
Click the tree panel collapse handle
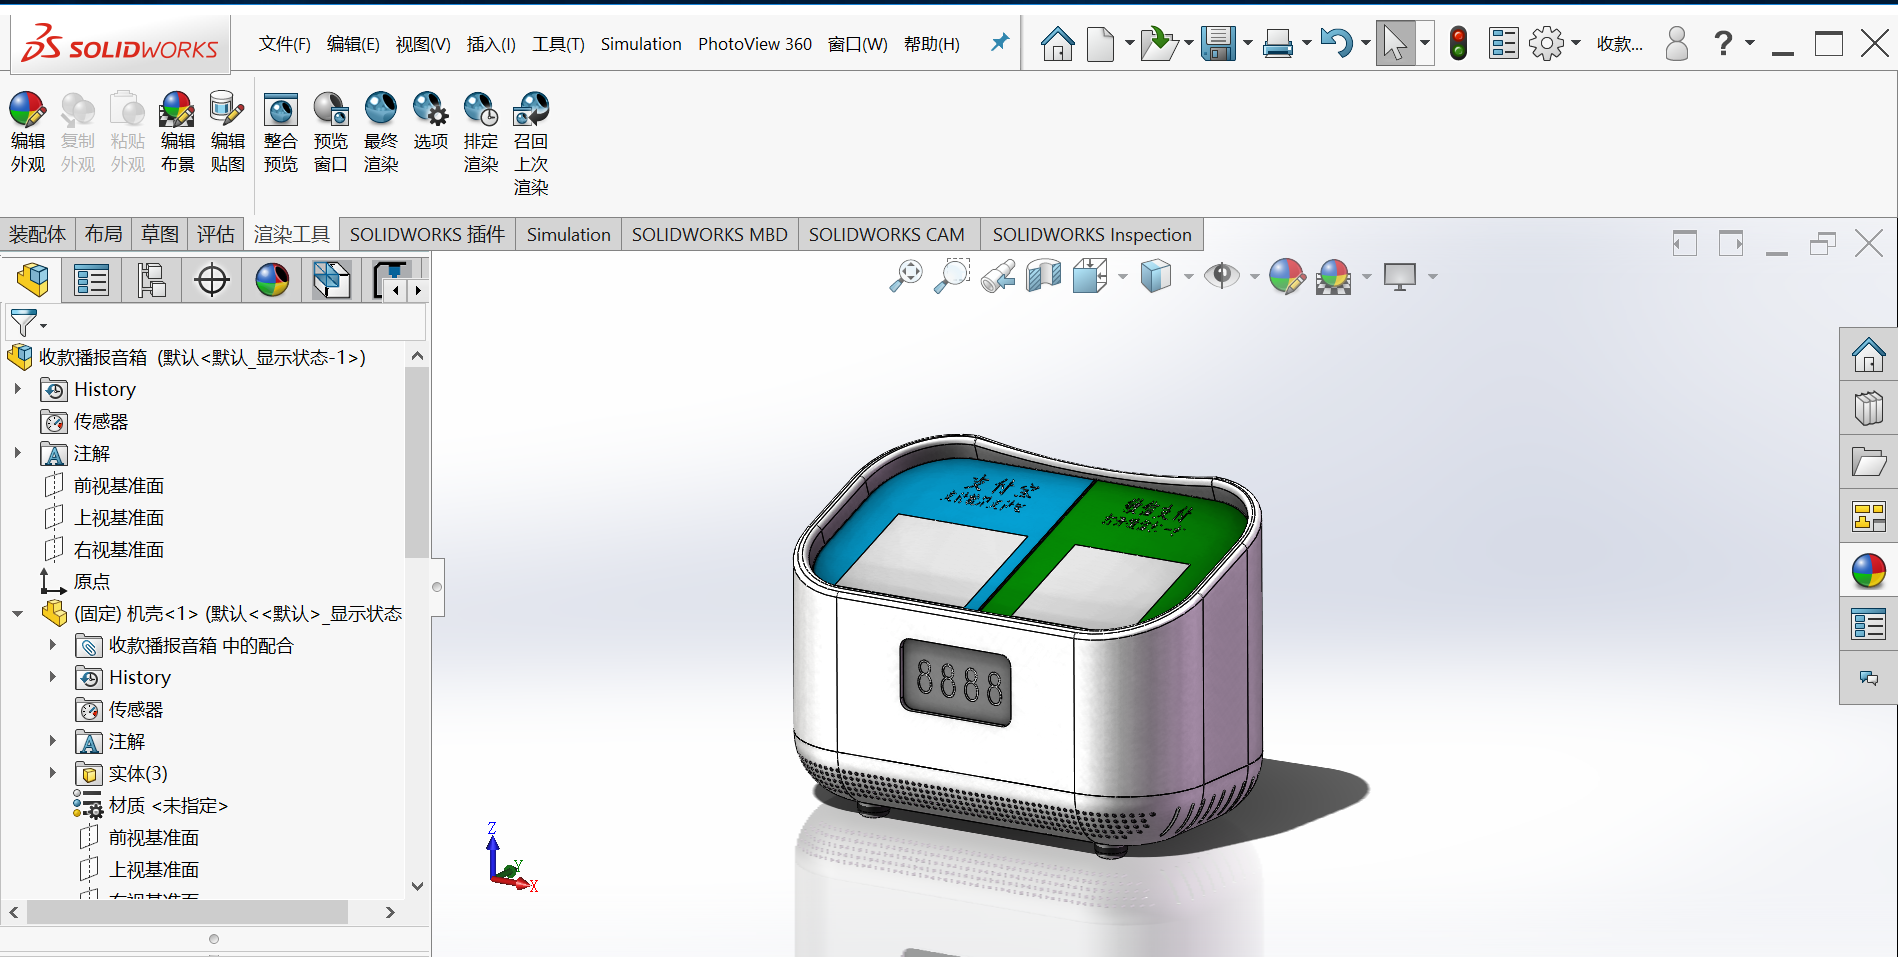tap(437, 587)
